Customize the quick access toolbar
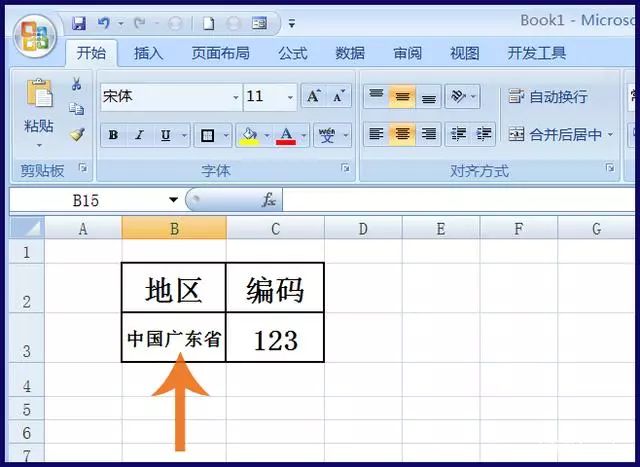 291,24
